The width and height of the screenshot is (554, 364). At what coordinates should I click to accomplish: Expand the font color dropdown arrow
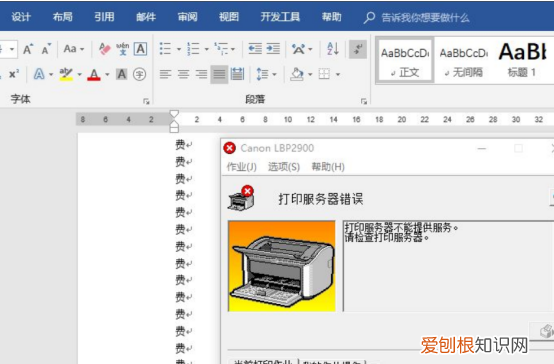(107, 75)
